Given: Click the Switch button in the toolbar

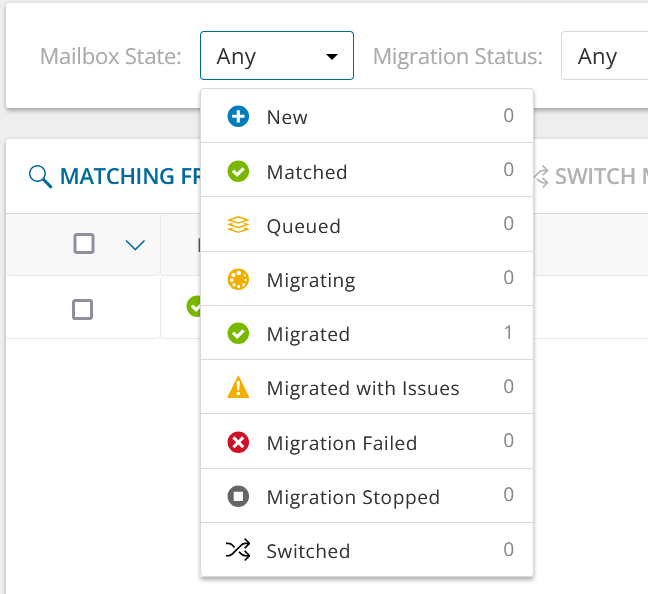Looking at the screenshot, I should click(590, 177).
